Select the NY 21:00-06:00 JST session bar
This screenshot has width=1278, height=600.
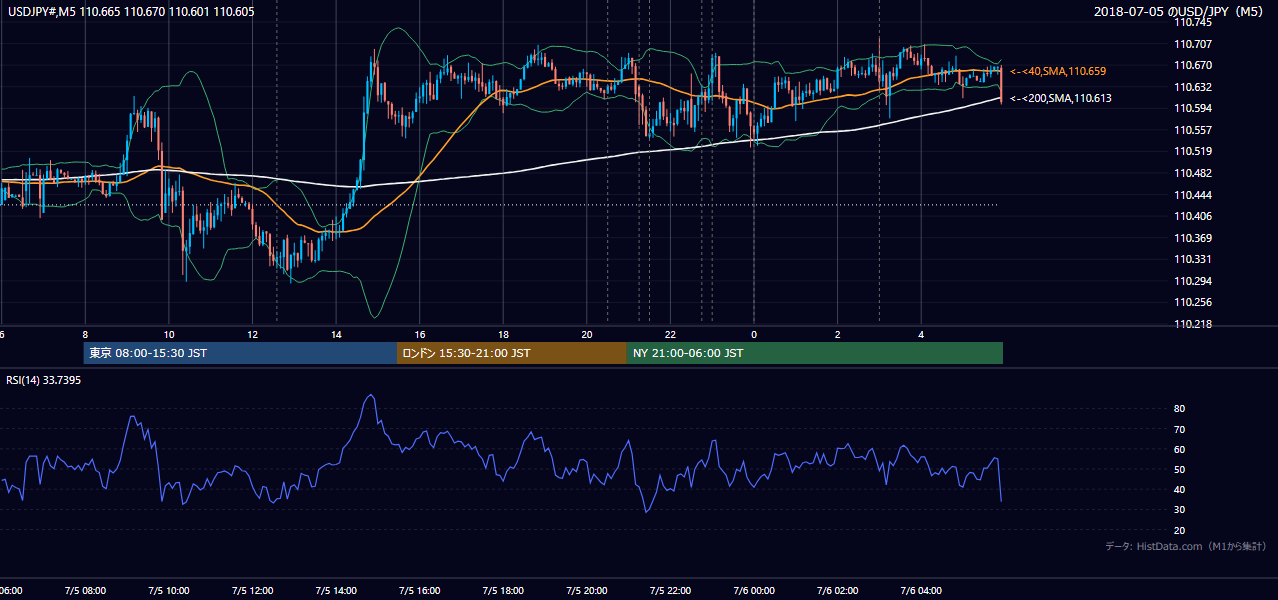815,353
